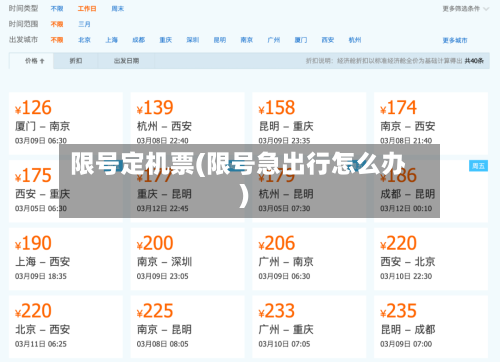Switch to the 折扣 sort tab

tap(76, 61)
